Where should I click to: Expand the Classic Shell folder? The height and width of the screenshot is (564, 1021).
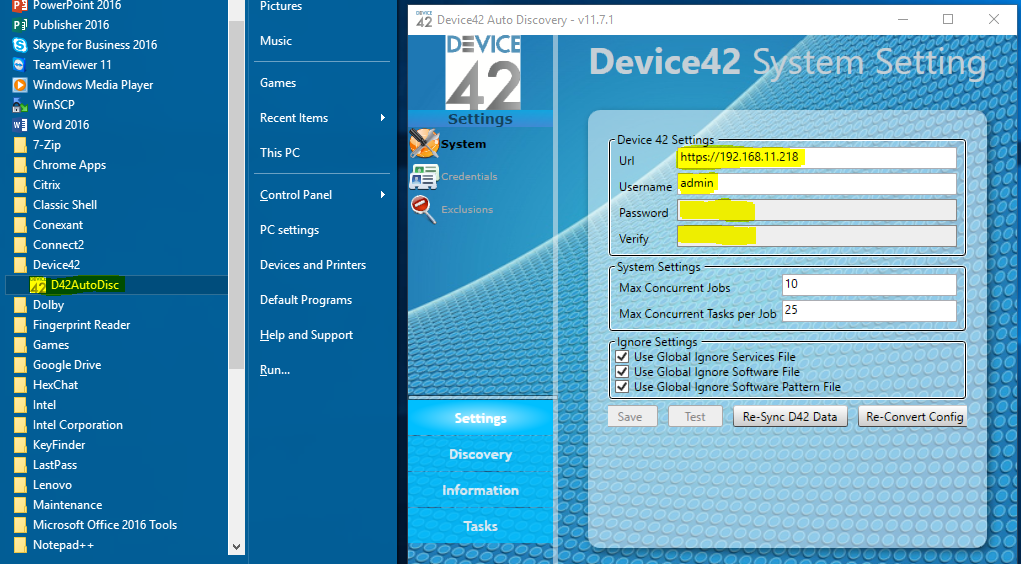coord(55,205)
